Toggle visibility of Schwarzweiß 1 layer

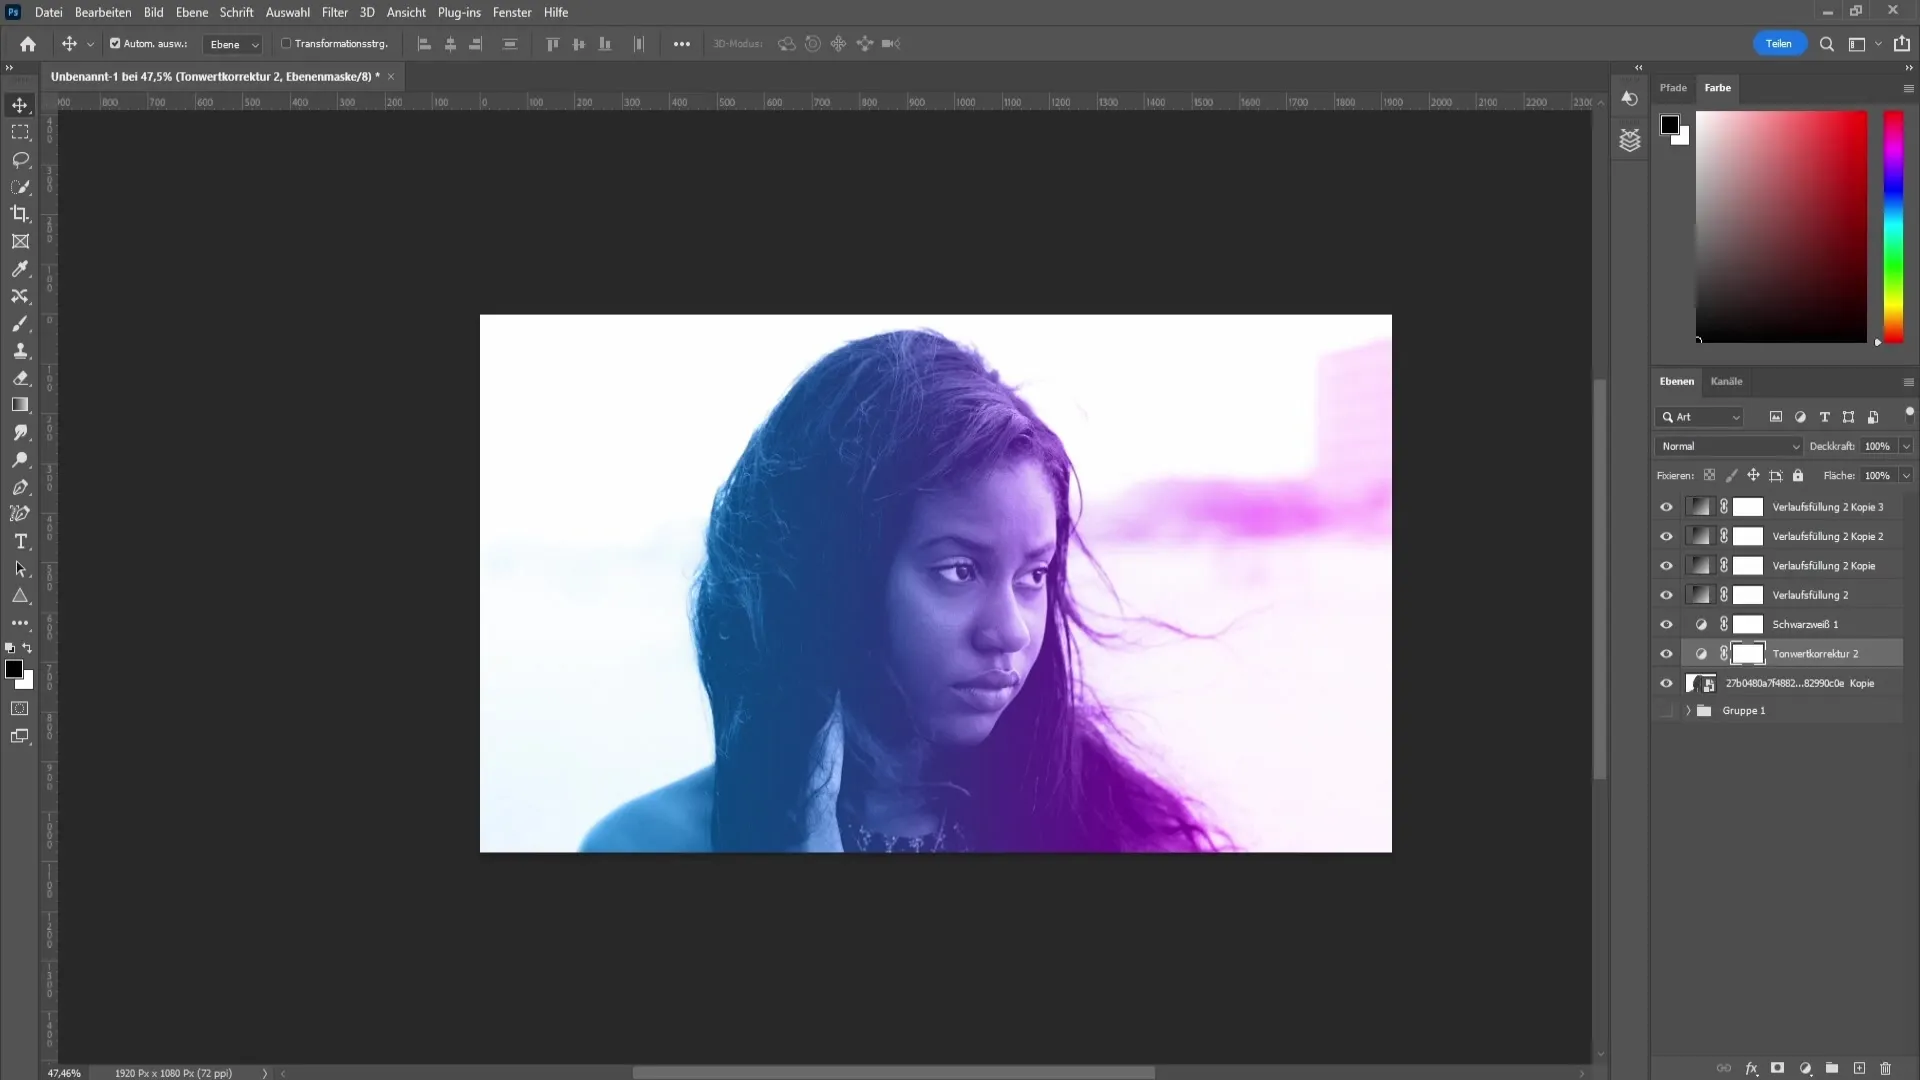click(x=1667, y=624)
